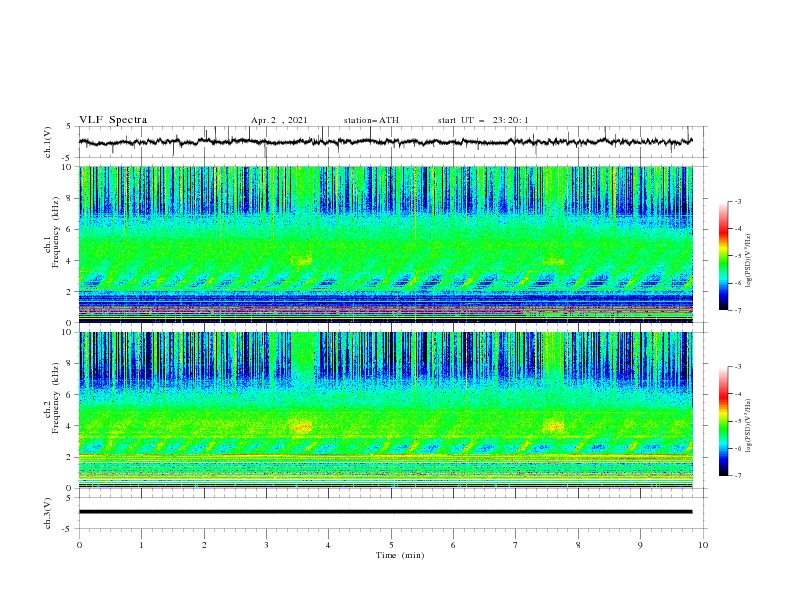Click the "ch.3(V)" bottom axis label

click(48, 513)
